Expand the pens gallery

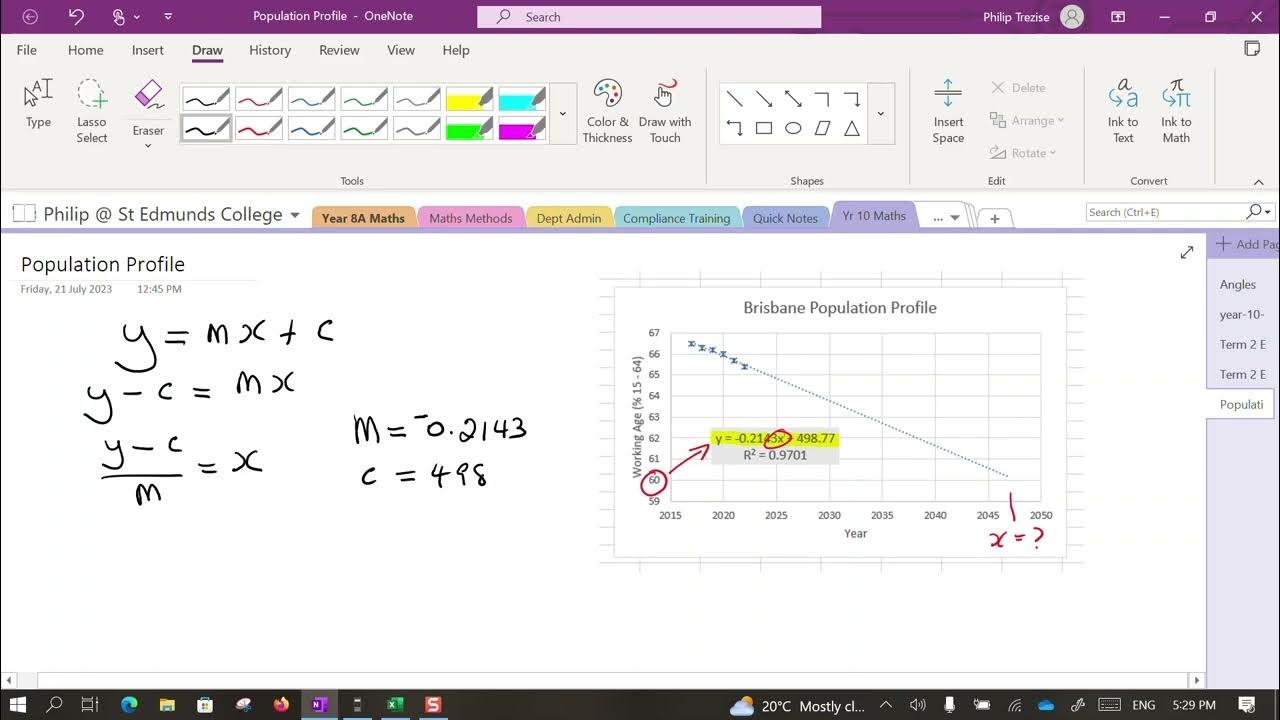pyautogui.click(x=563, y=113)
